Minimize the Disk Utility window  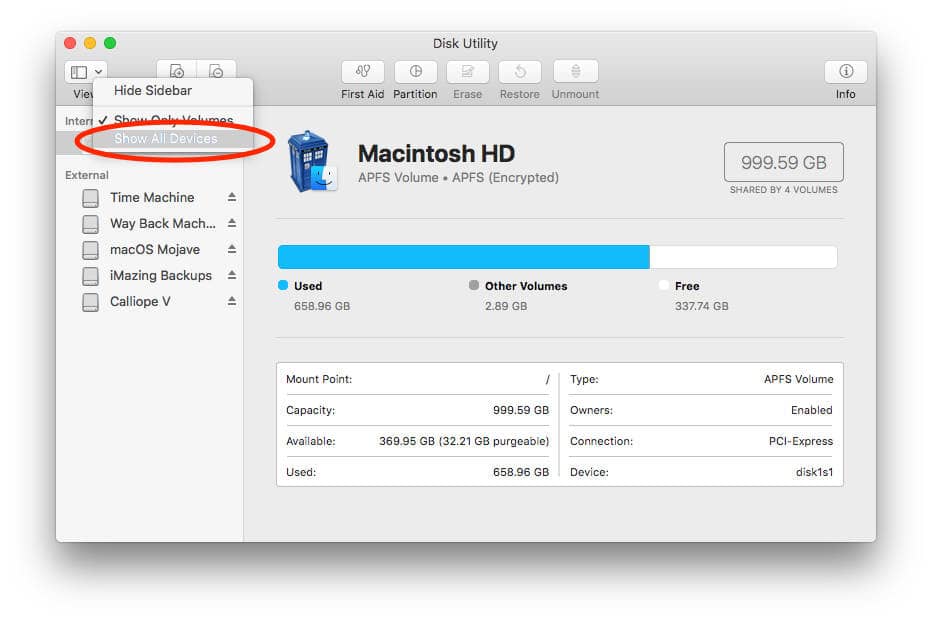(x=90, y=43)
